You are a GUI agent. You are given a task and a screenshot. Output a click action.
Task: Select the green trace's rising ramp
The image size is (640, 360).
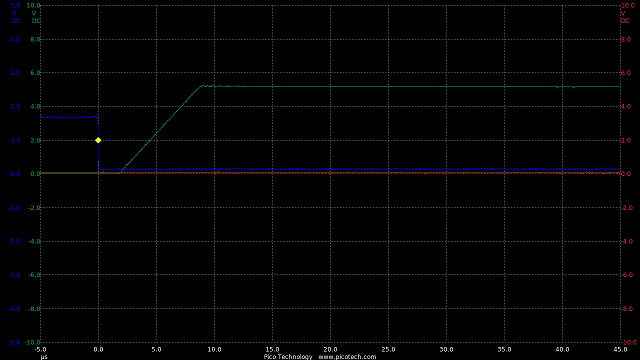click(x=161, y=129)
